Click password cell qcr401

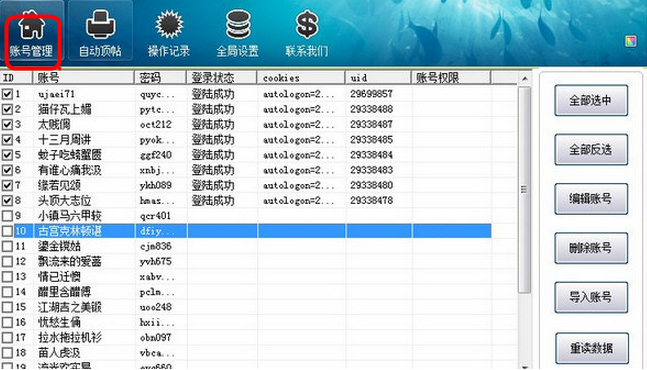pos(155,216)
